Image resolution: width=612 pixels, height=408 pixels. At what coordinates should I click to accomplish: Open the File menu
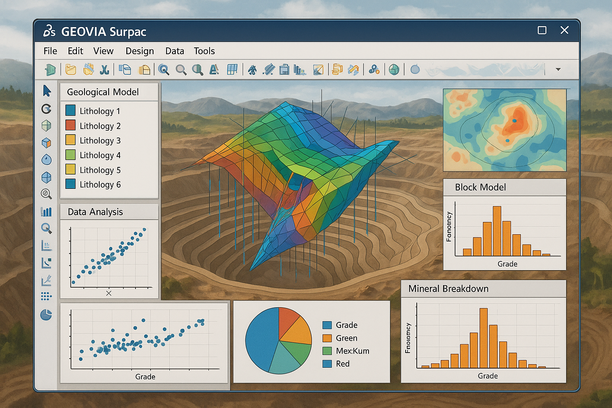(51, 50)
